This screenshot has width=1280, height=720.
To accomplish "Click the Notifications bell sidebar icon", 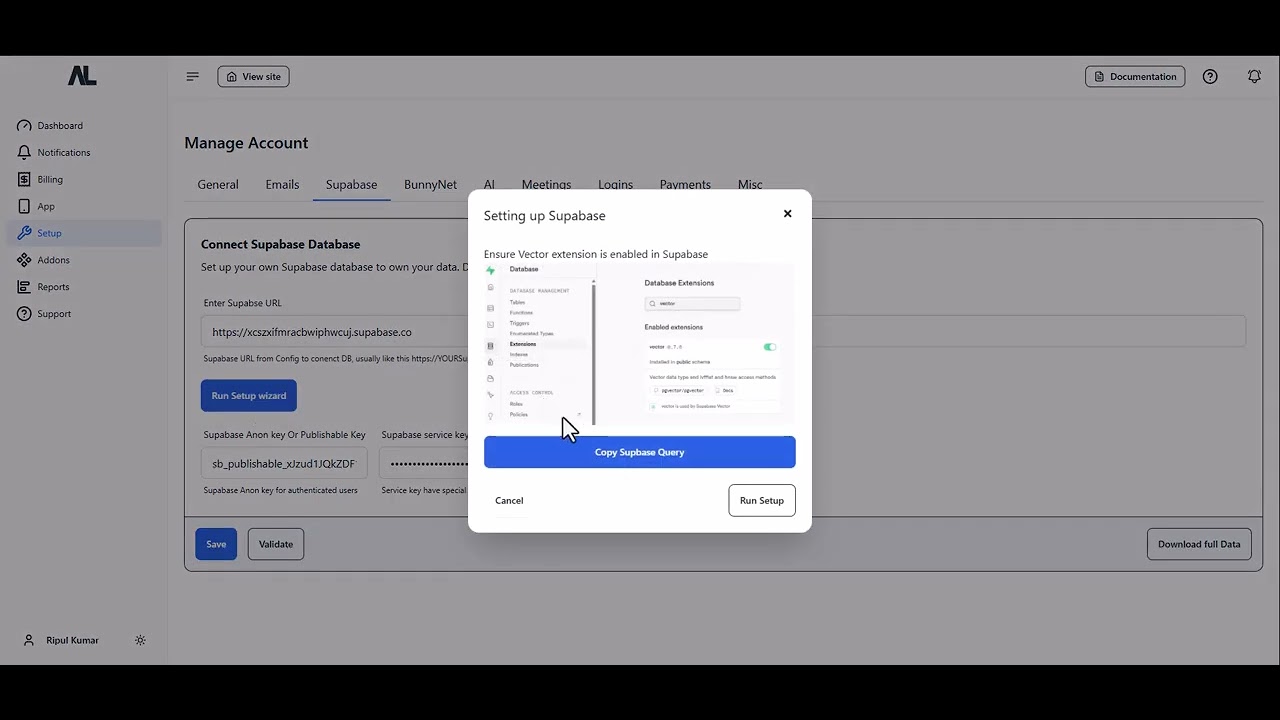I will (x=24, y=153).
